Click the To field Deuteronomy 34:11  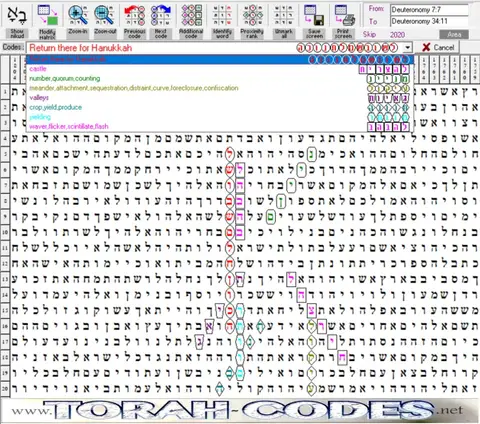pos(429,21)
